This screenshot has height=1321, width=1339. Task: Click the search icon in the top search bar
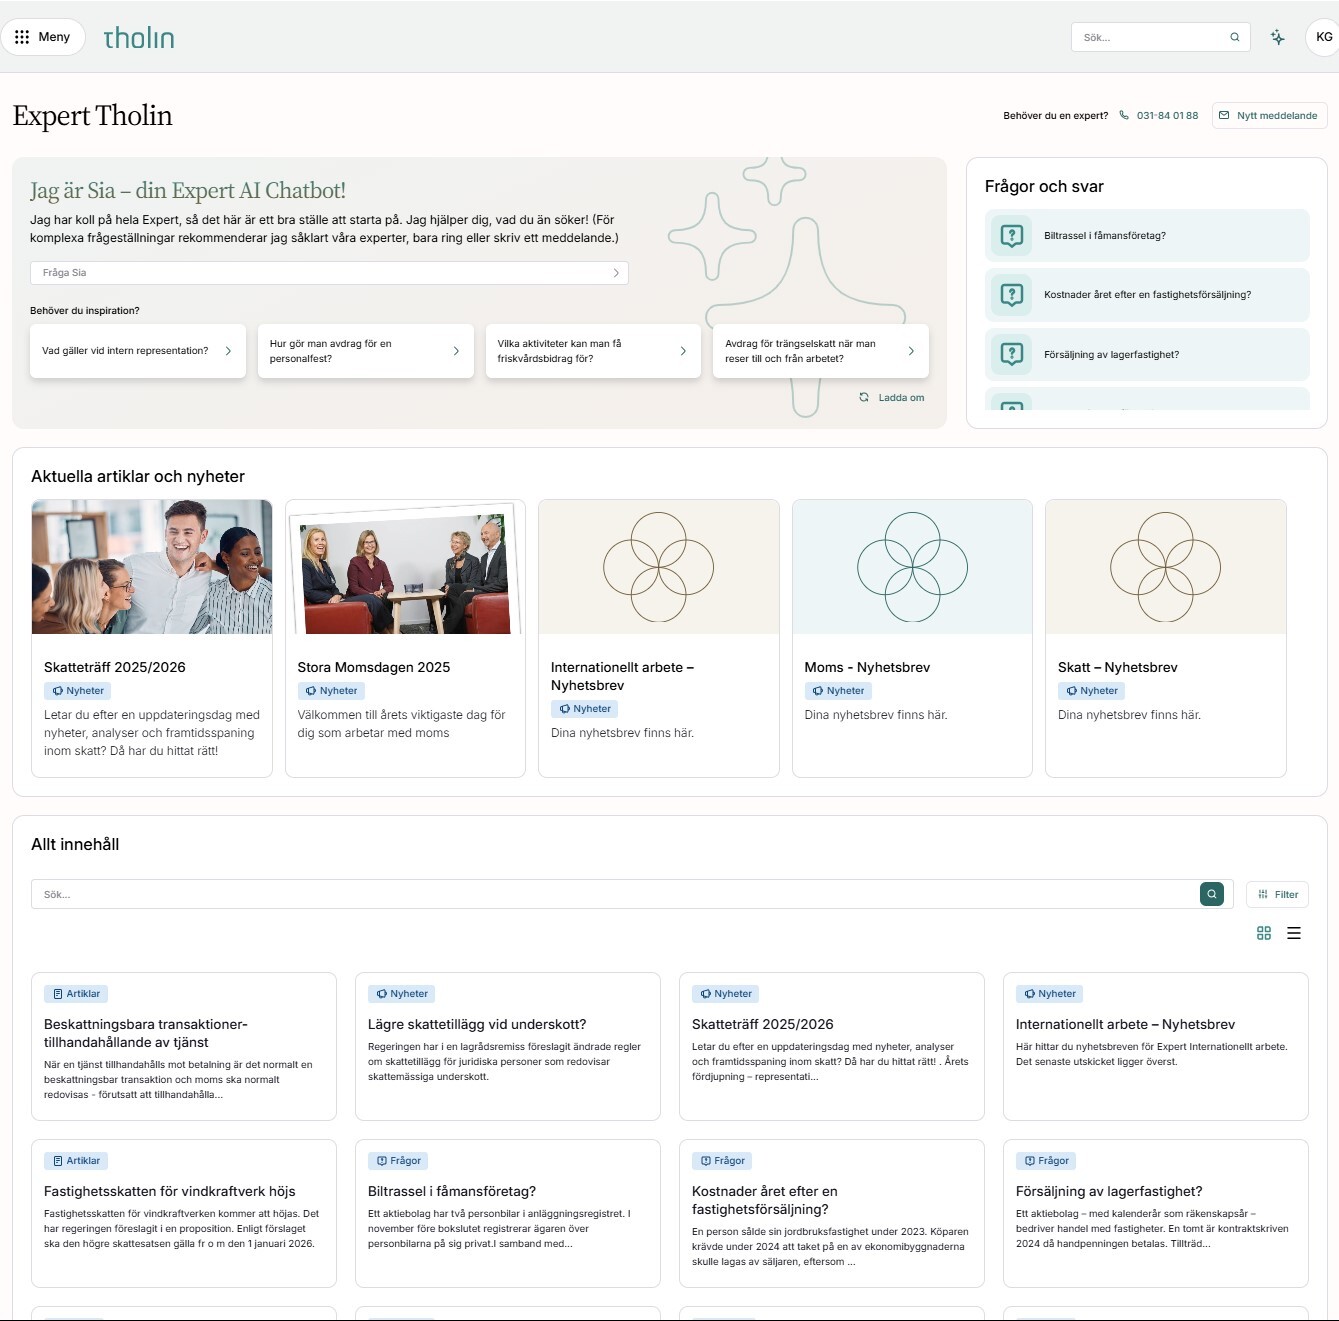point(1233,36)
